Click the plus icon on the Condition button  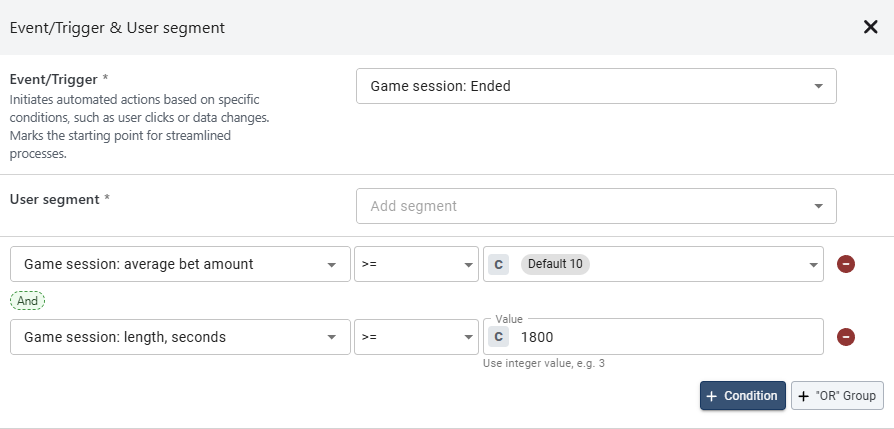click(x=712, y=396)
